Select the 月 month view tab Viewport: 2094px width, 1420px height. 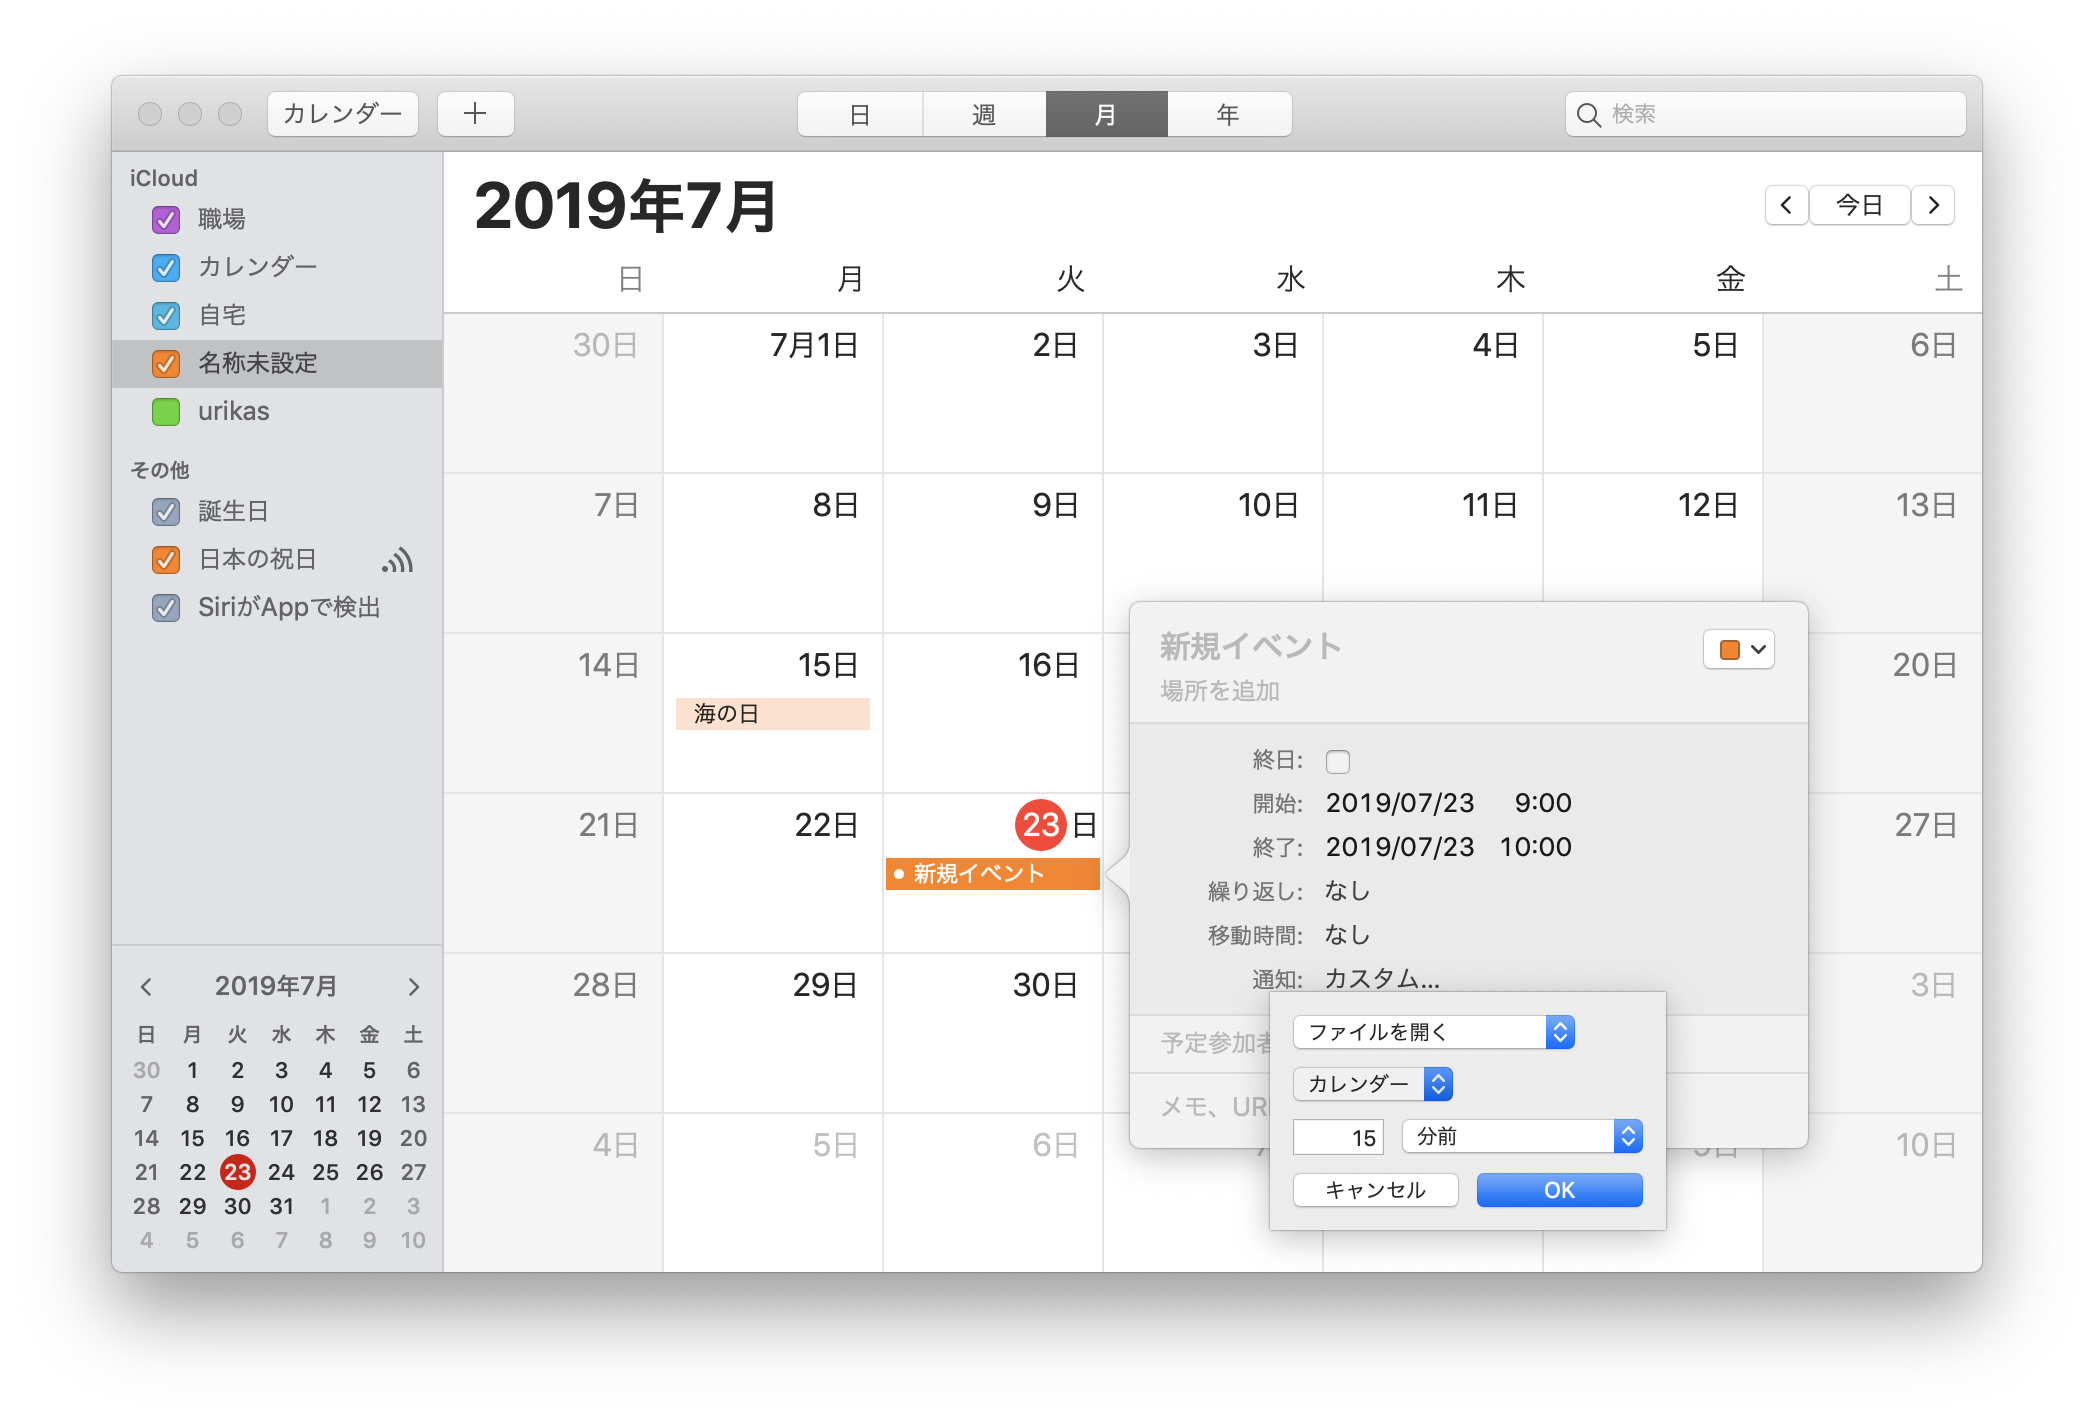point(1106,114)
